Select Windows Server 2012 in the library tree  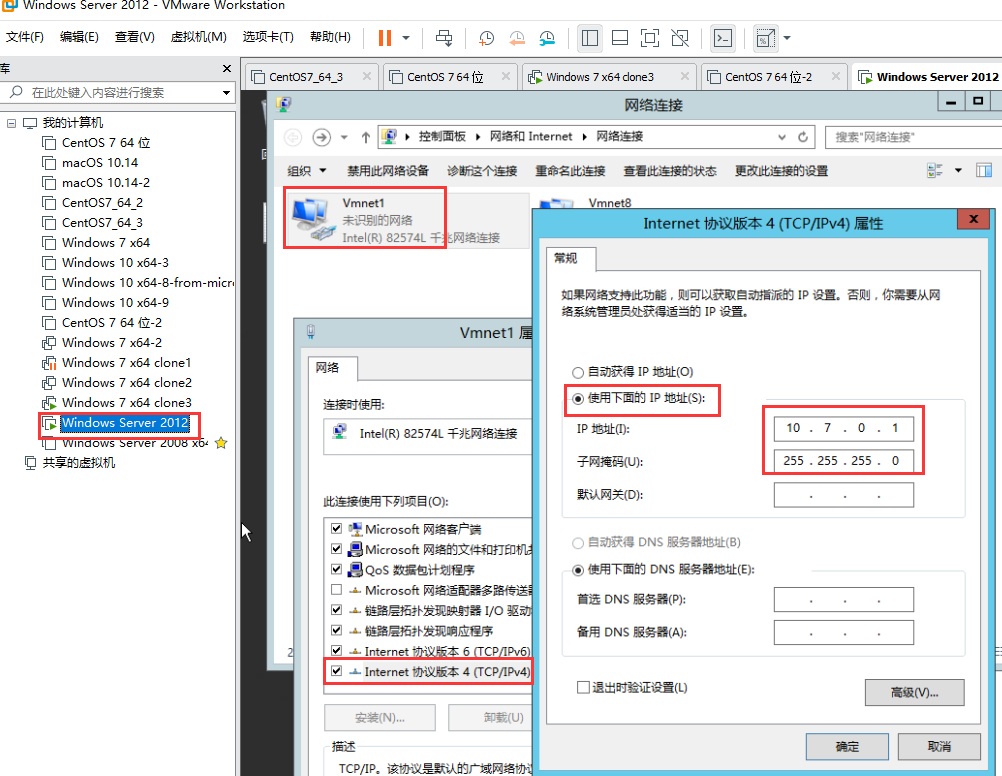click(x=125, y=423)
